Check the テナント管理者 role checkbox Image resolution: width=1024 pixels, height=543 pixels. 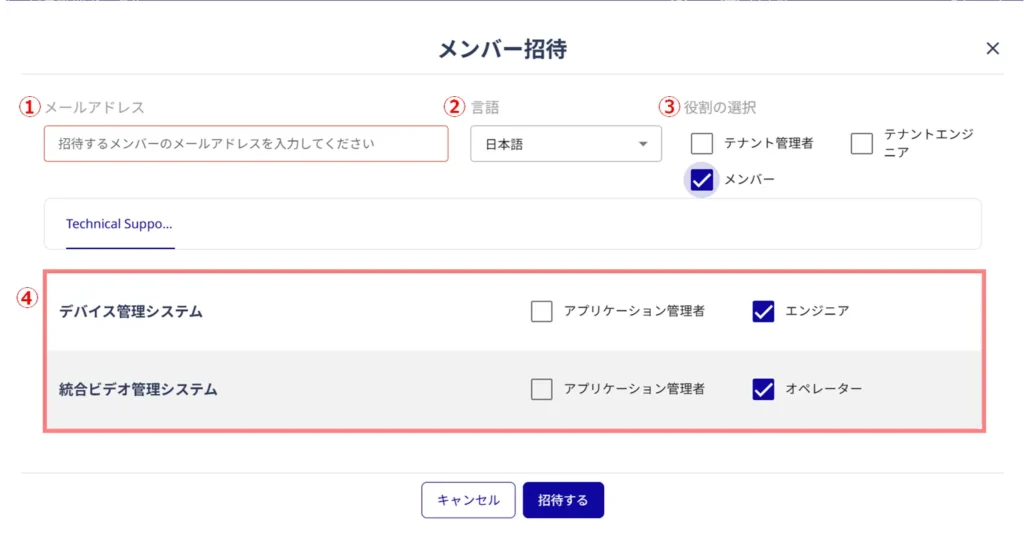[x=702, y=143]
